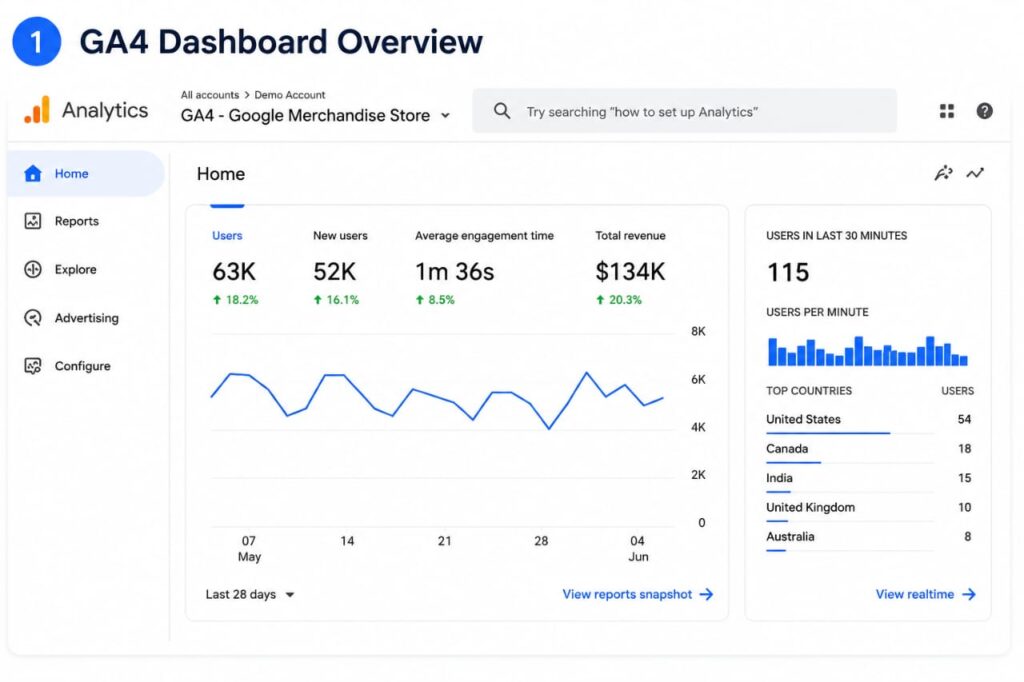
Task: Click the arrow next to View realtime
Action: coord(969,594)
